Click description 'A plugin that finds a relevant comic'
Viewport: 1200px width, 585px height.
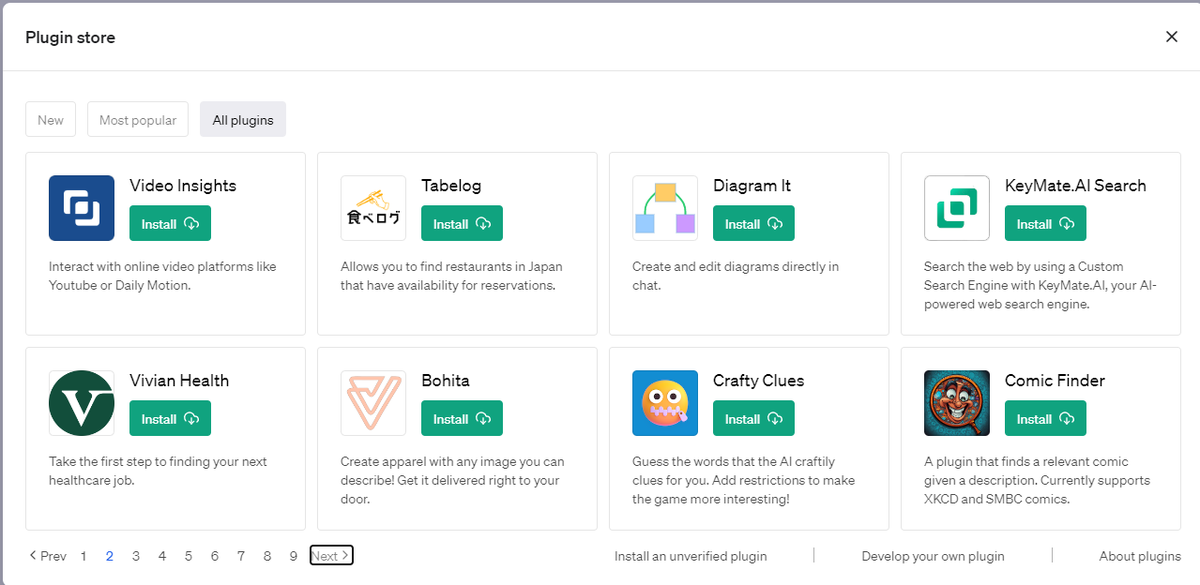coord(1038,480)
